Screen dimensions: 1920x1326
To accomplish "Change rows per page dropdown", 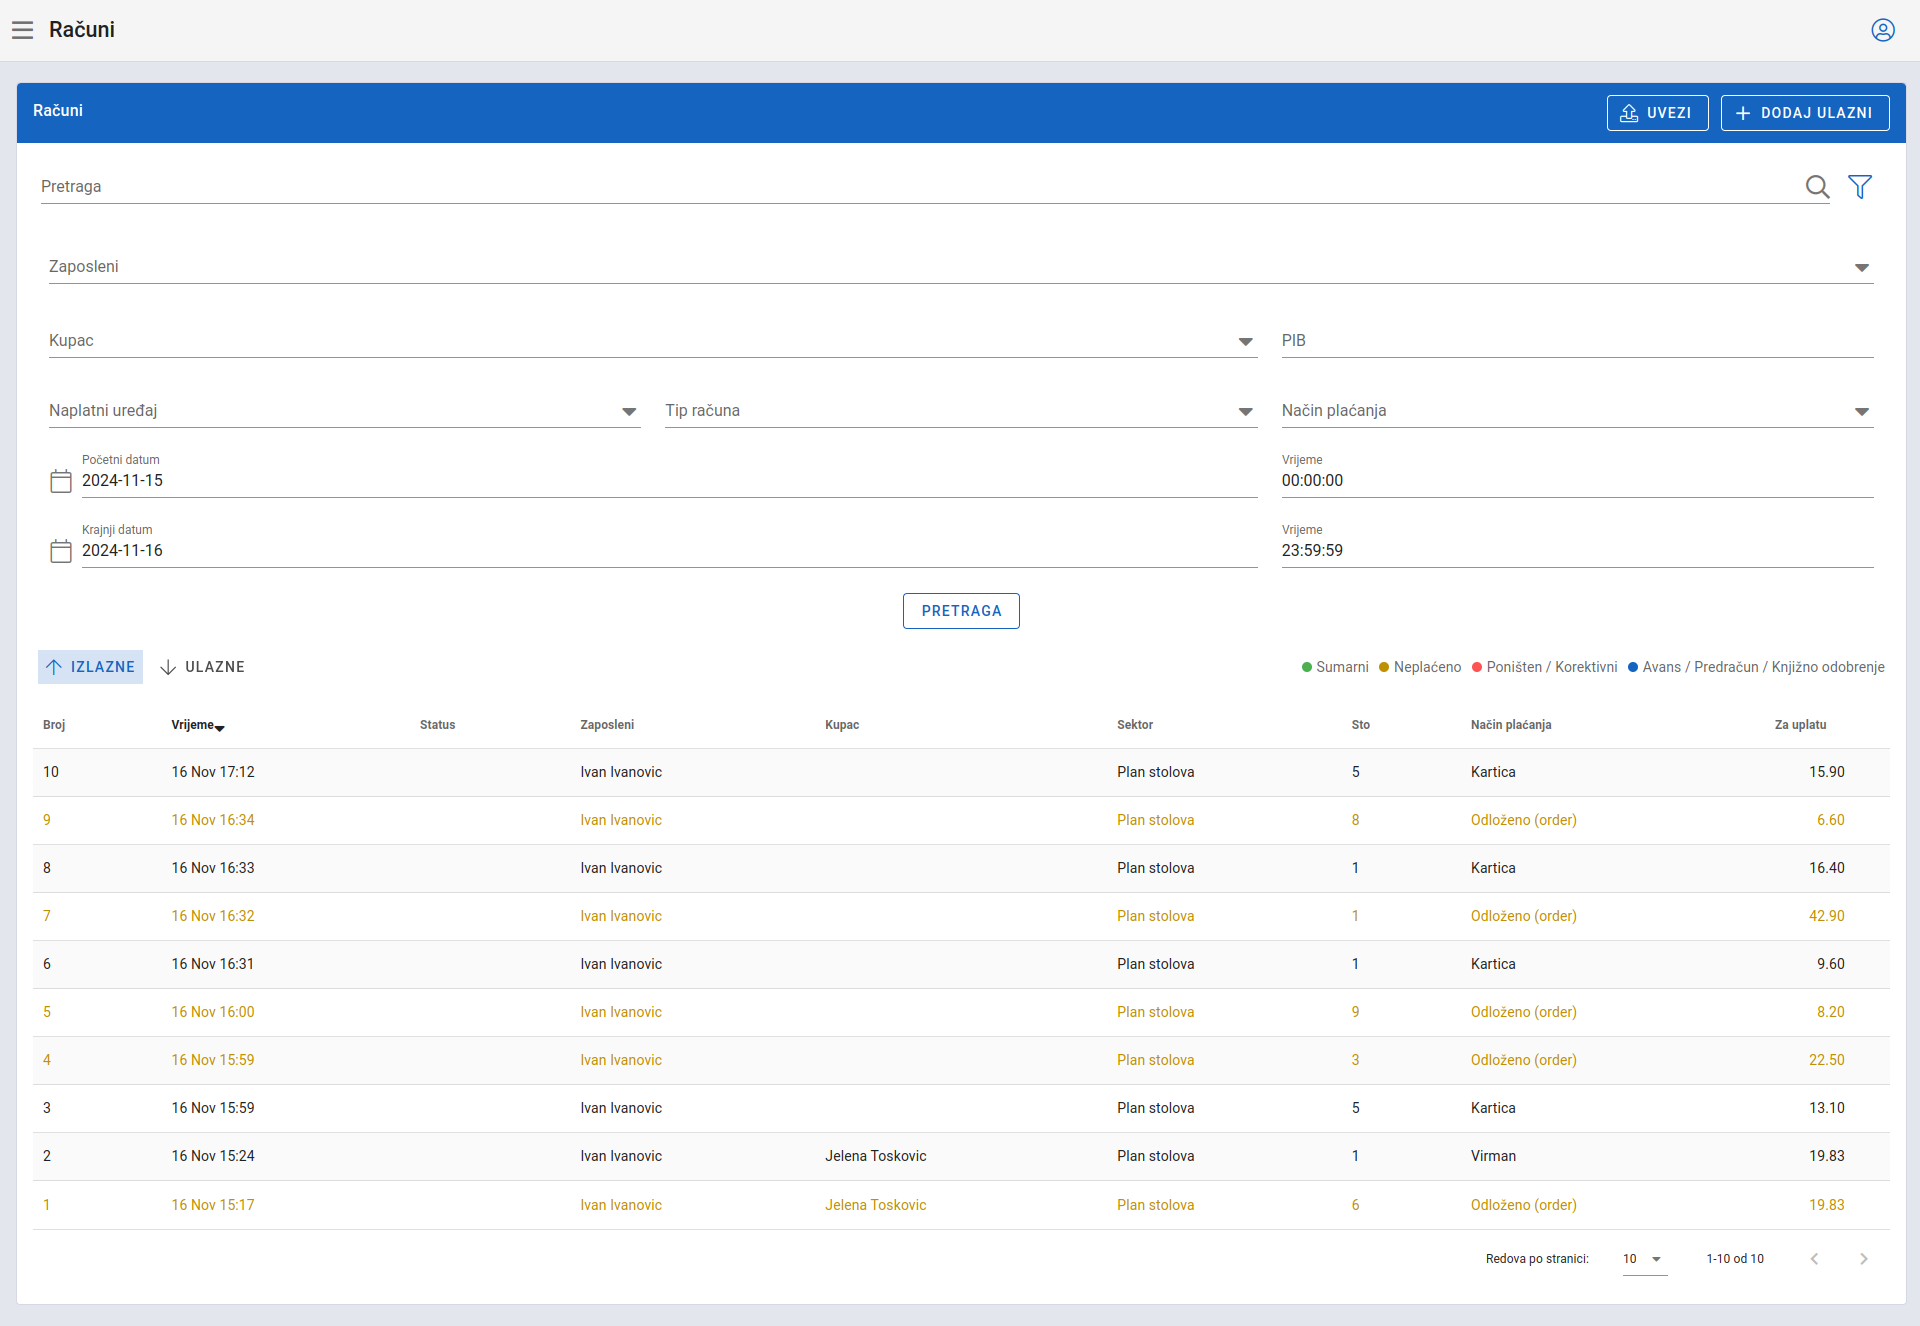I will point(1644,1259).
